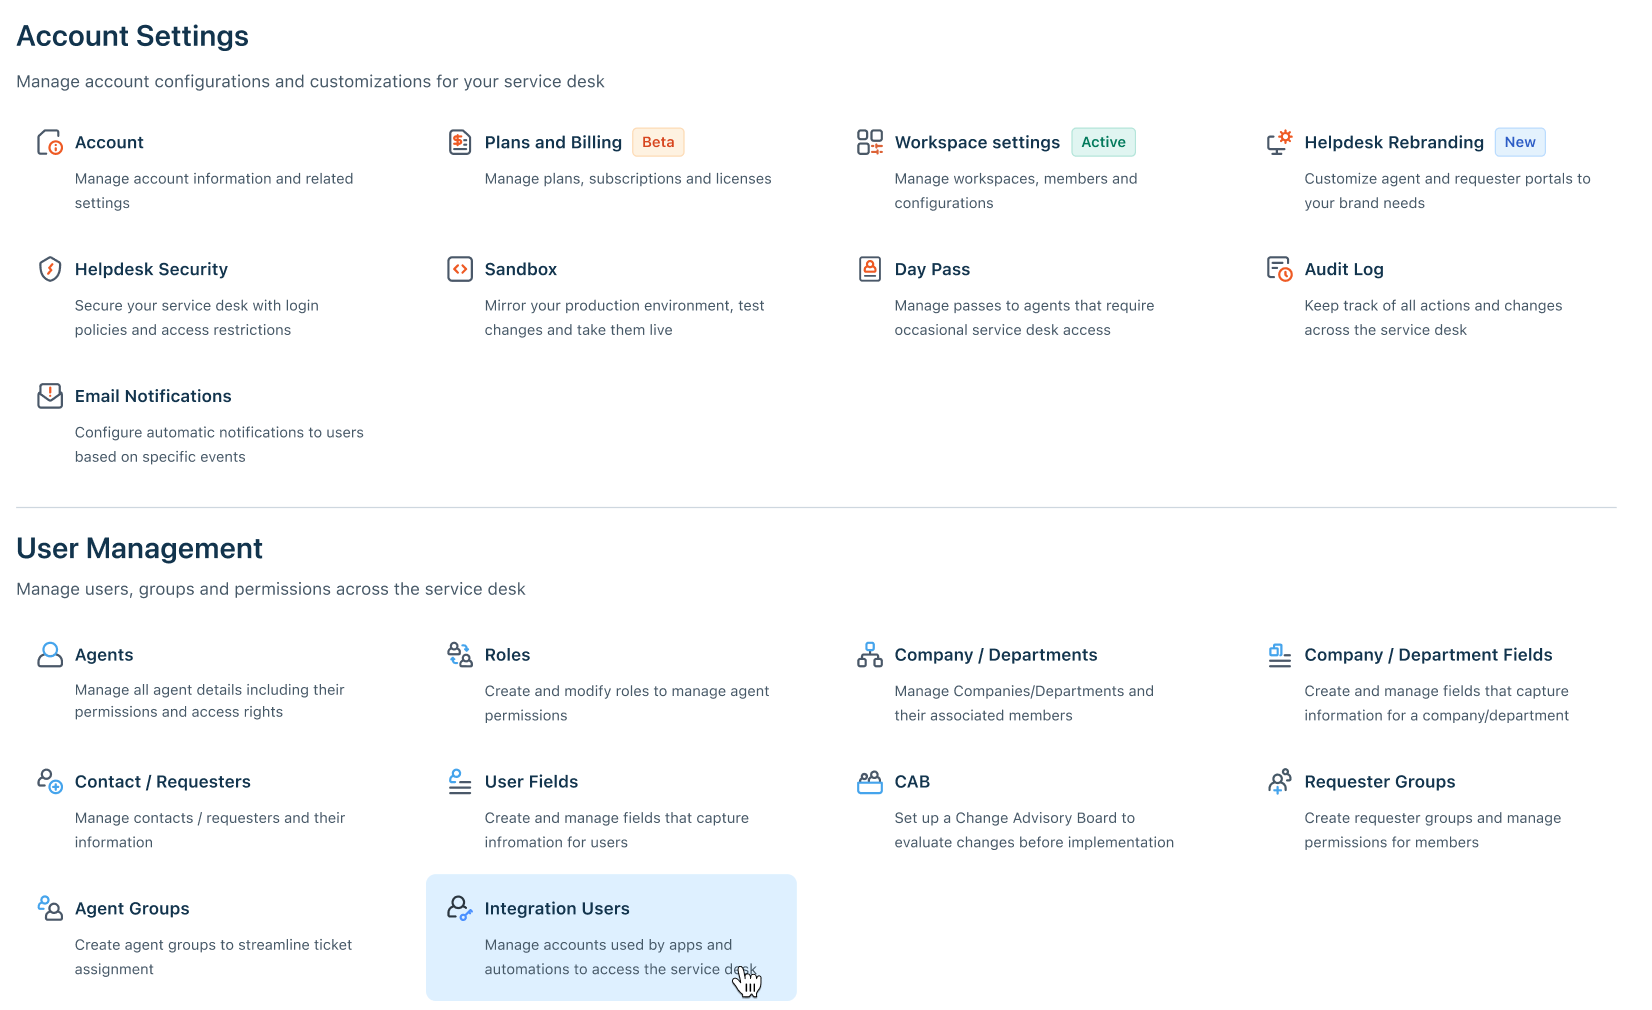Click the Account settings icon
This screenshot has height=1010, width=1652.
[x=50, y=142]
